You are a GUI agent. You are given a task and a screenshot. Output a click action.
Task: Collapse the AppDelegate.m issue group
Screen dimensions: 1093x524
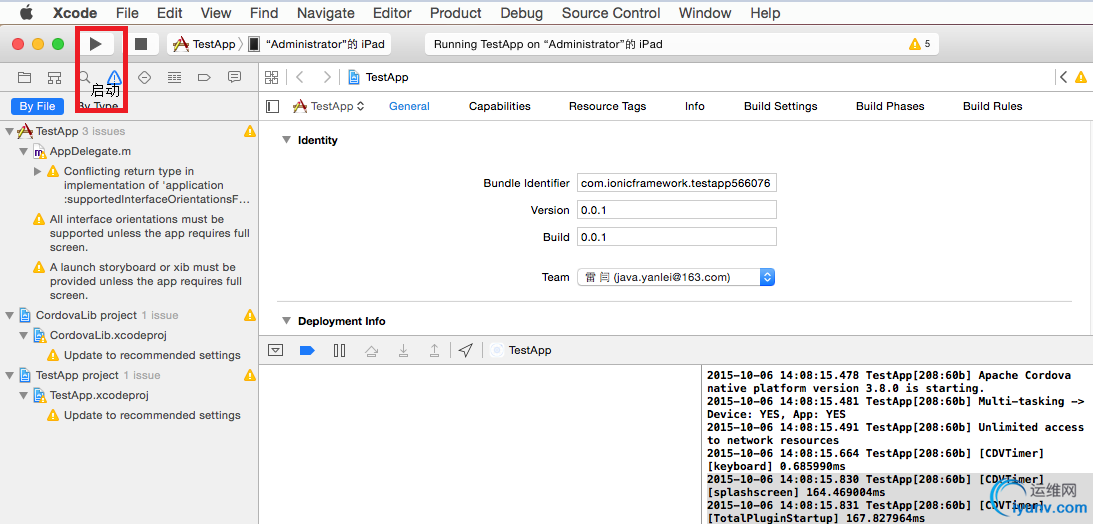(24, 151)
